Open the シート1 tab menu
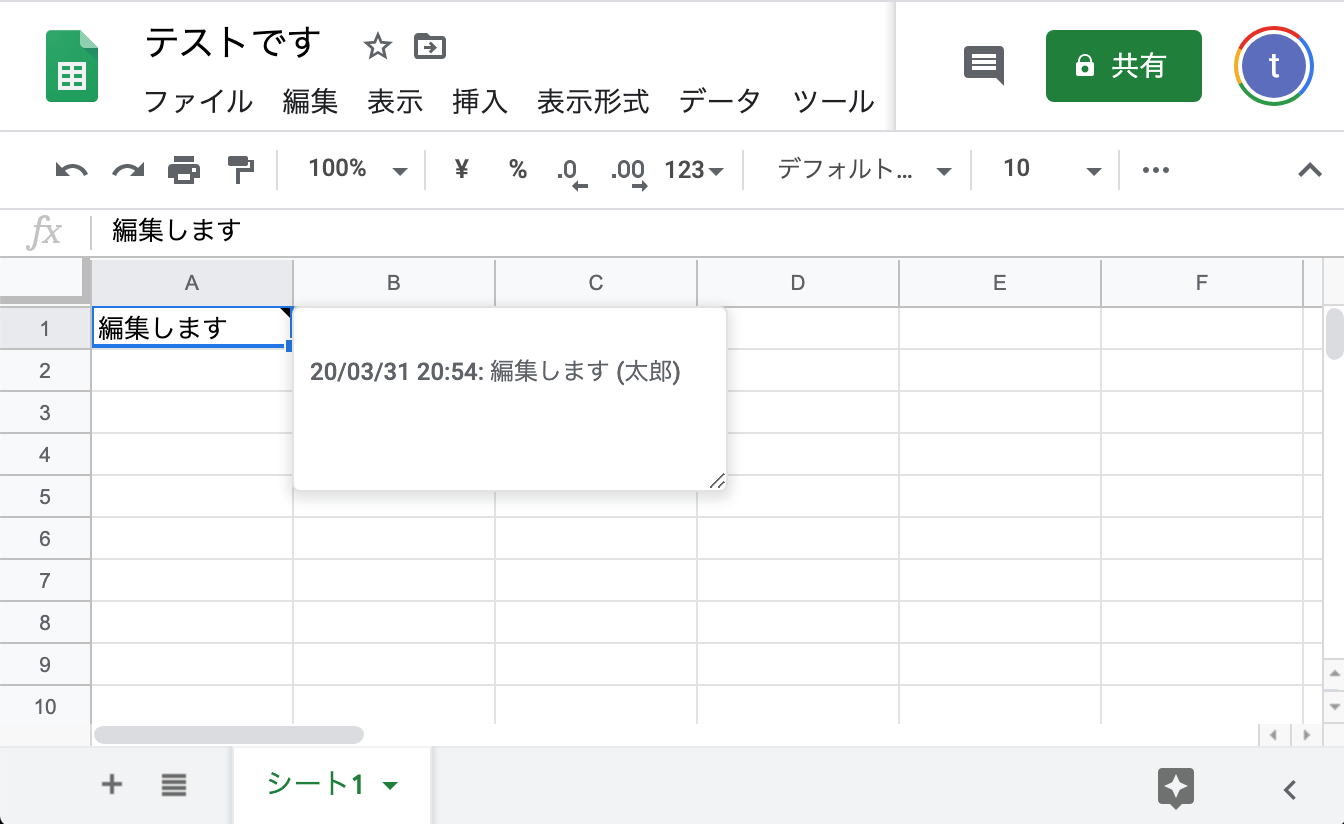This screenshot has width=1344, height=824. tap(390, 785)
